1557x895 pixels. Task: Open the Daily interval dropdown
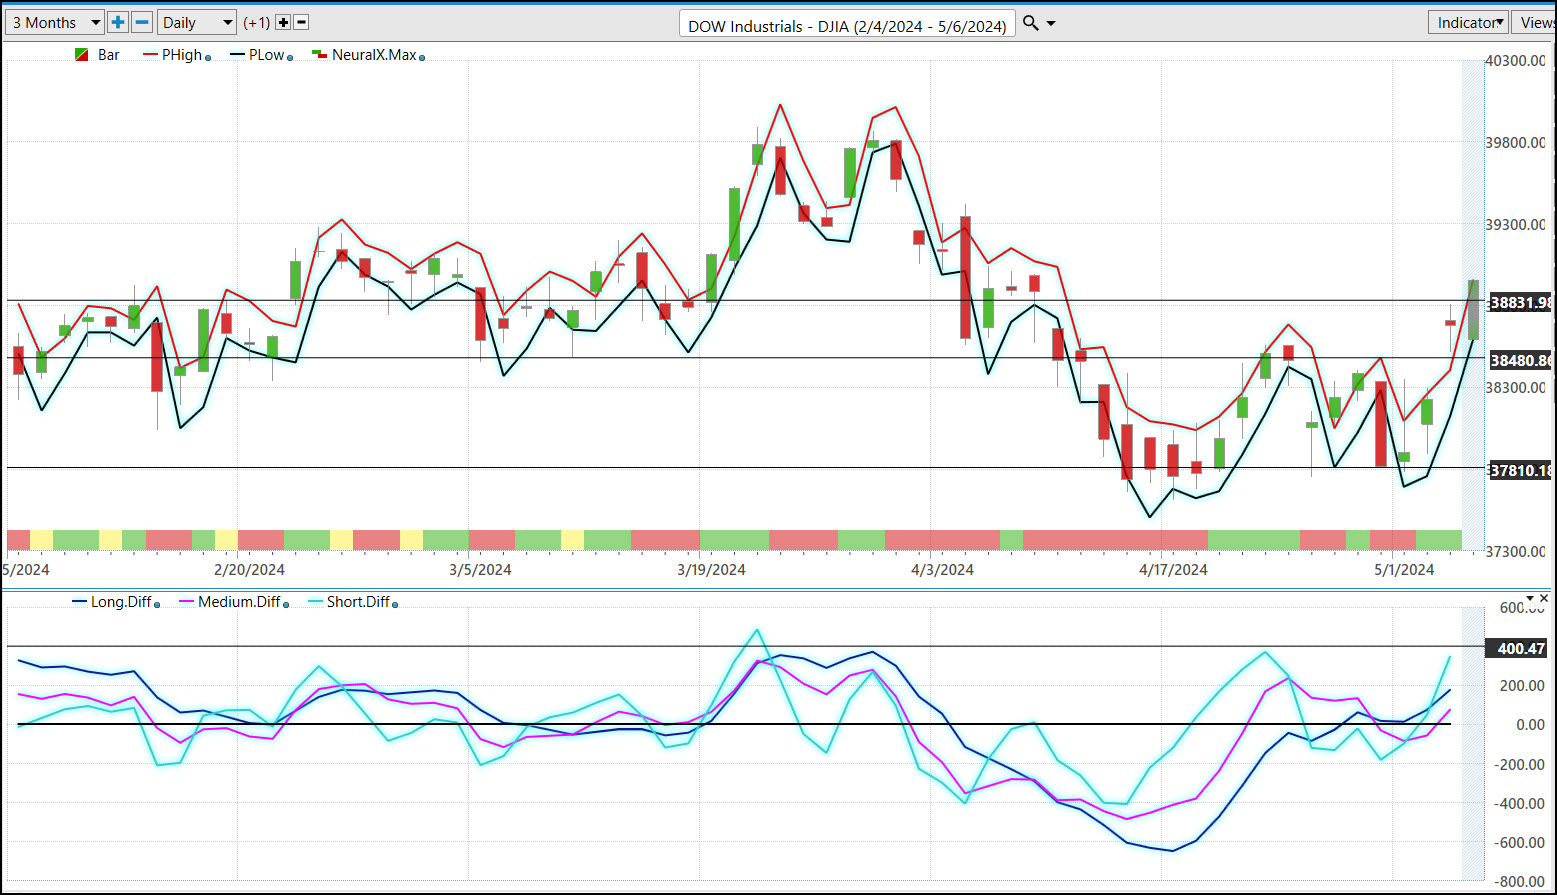pos(197,22)
